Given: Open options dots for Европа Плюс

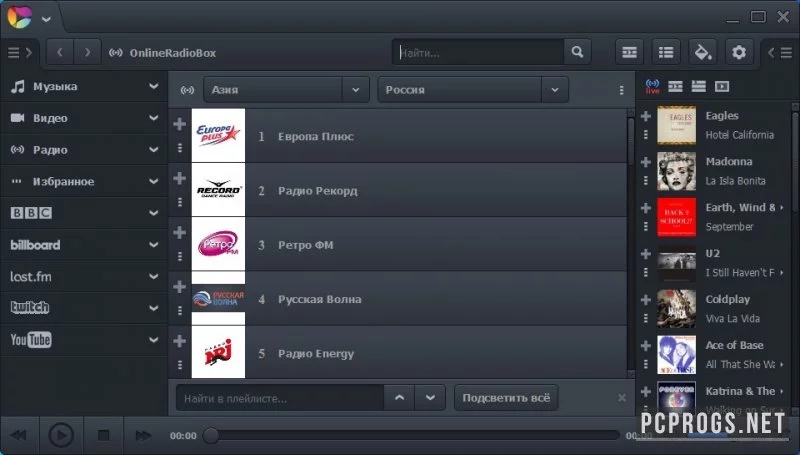Looking at the screenshot, I should coord(180,148).
